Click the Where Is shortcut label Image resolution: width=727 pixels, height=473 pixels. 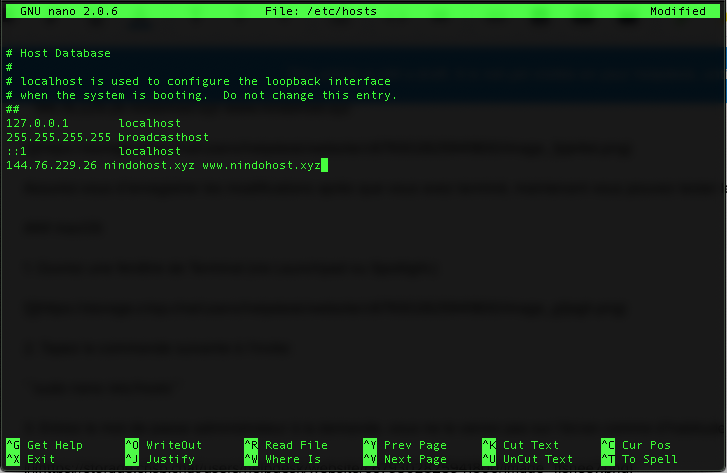point(293,459)
